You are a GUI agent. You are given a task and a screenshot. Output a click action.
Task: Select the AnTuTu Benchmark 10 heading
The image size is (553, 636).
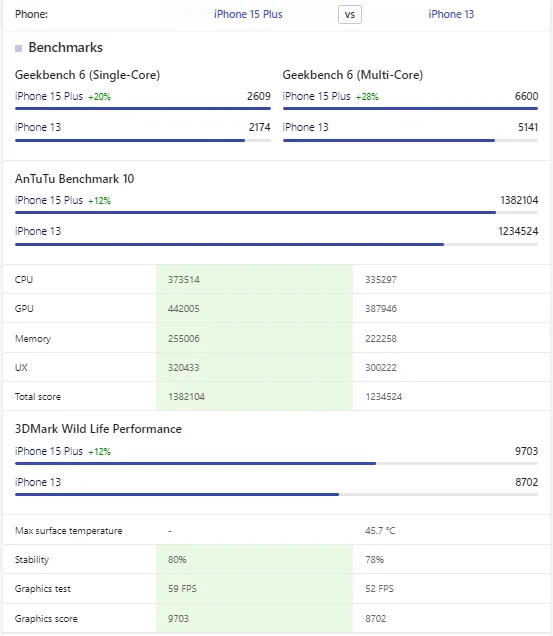[x=74, y=179]
